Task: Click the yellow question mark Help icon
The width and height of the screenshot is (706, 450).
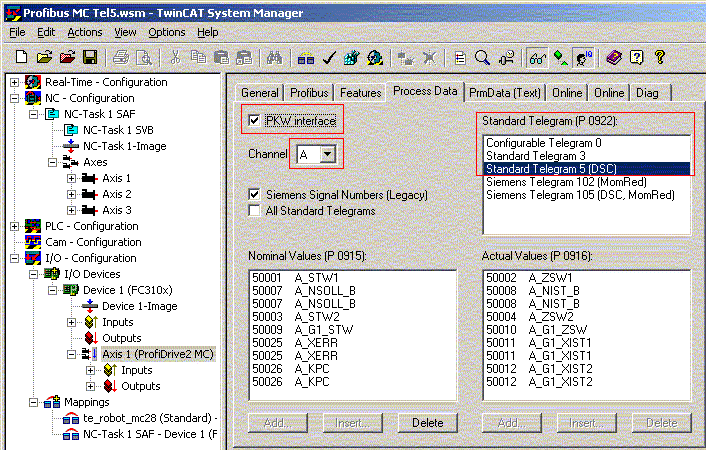Action: click(x=660, y=57)
